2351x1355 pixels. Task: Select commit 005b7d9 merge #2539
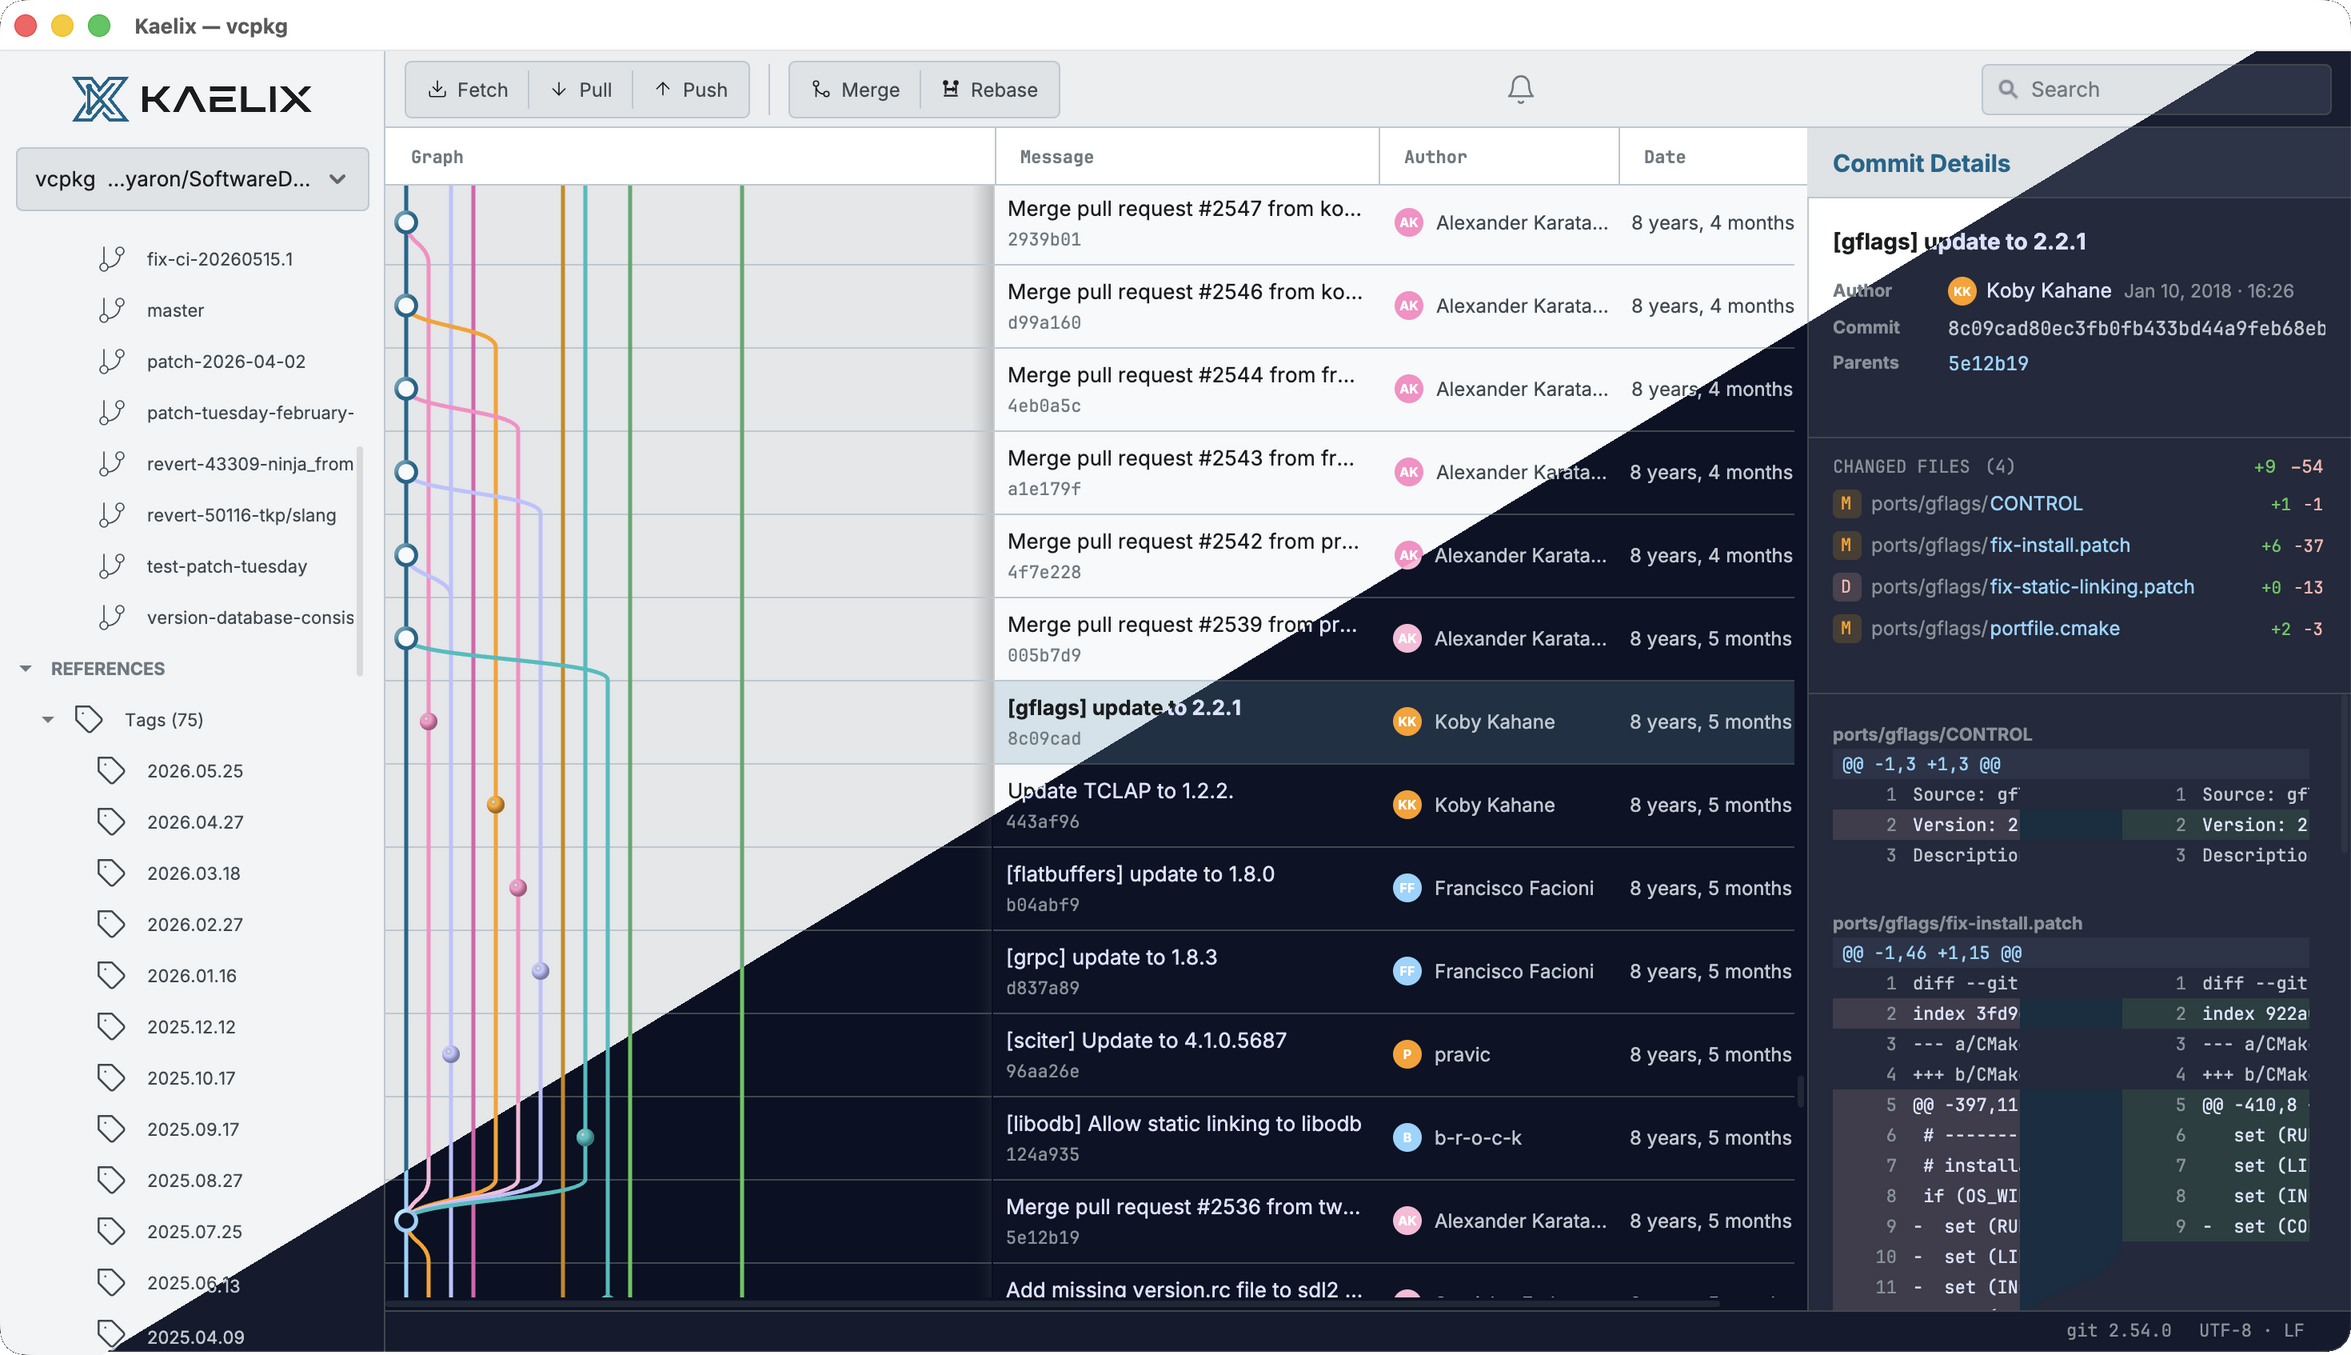pyautogui.click(x=1394, y=638)
